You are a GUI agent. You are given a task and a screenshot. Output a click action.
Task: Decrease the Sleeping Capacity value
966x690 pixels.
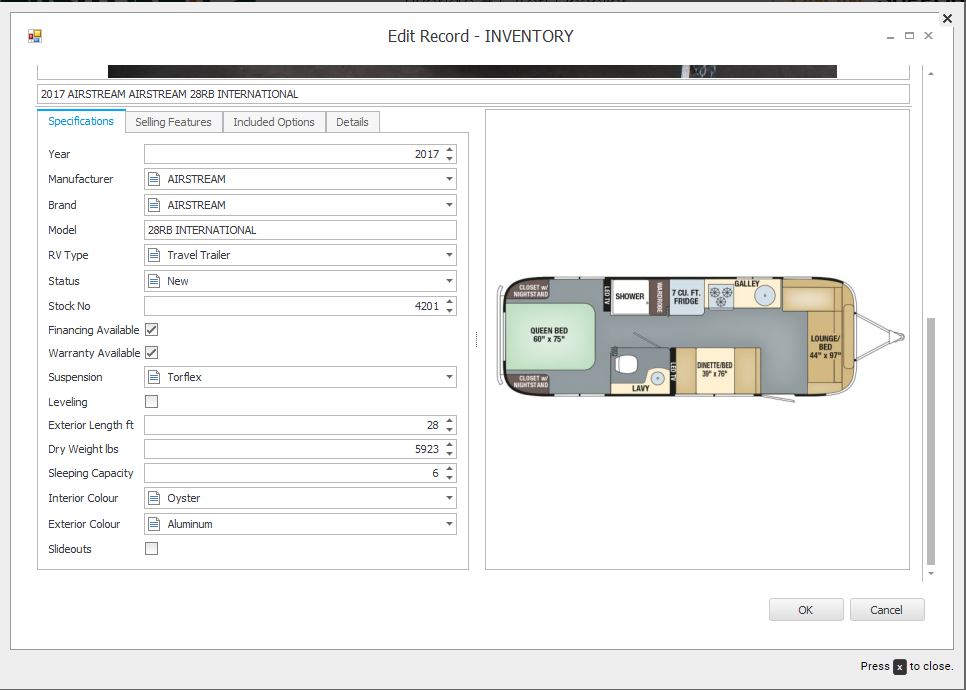coord(450,477)
